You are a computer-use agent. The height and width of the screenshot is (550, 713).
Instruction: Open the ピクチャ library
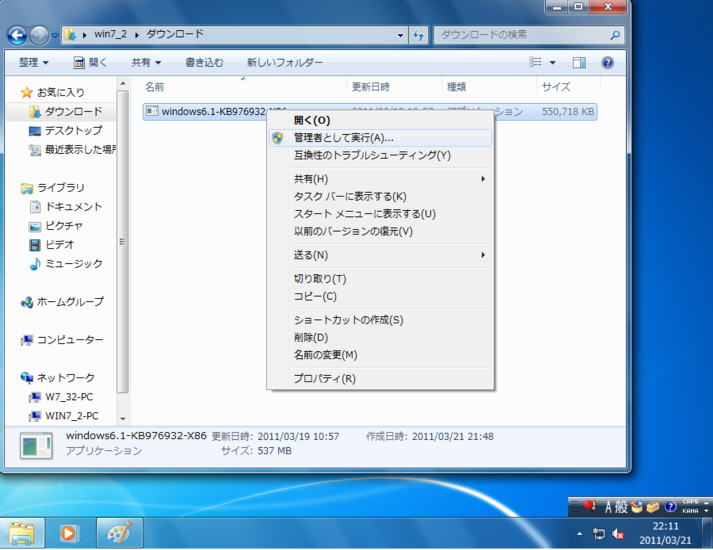pyautogui.click(x=55, y=225)
